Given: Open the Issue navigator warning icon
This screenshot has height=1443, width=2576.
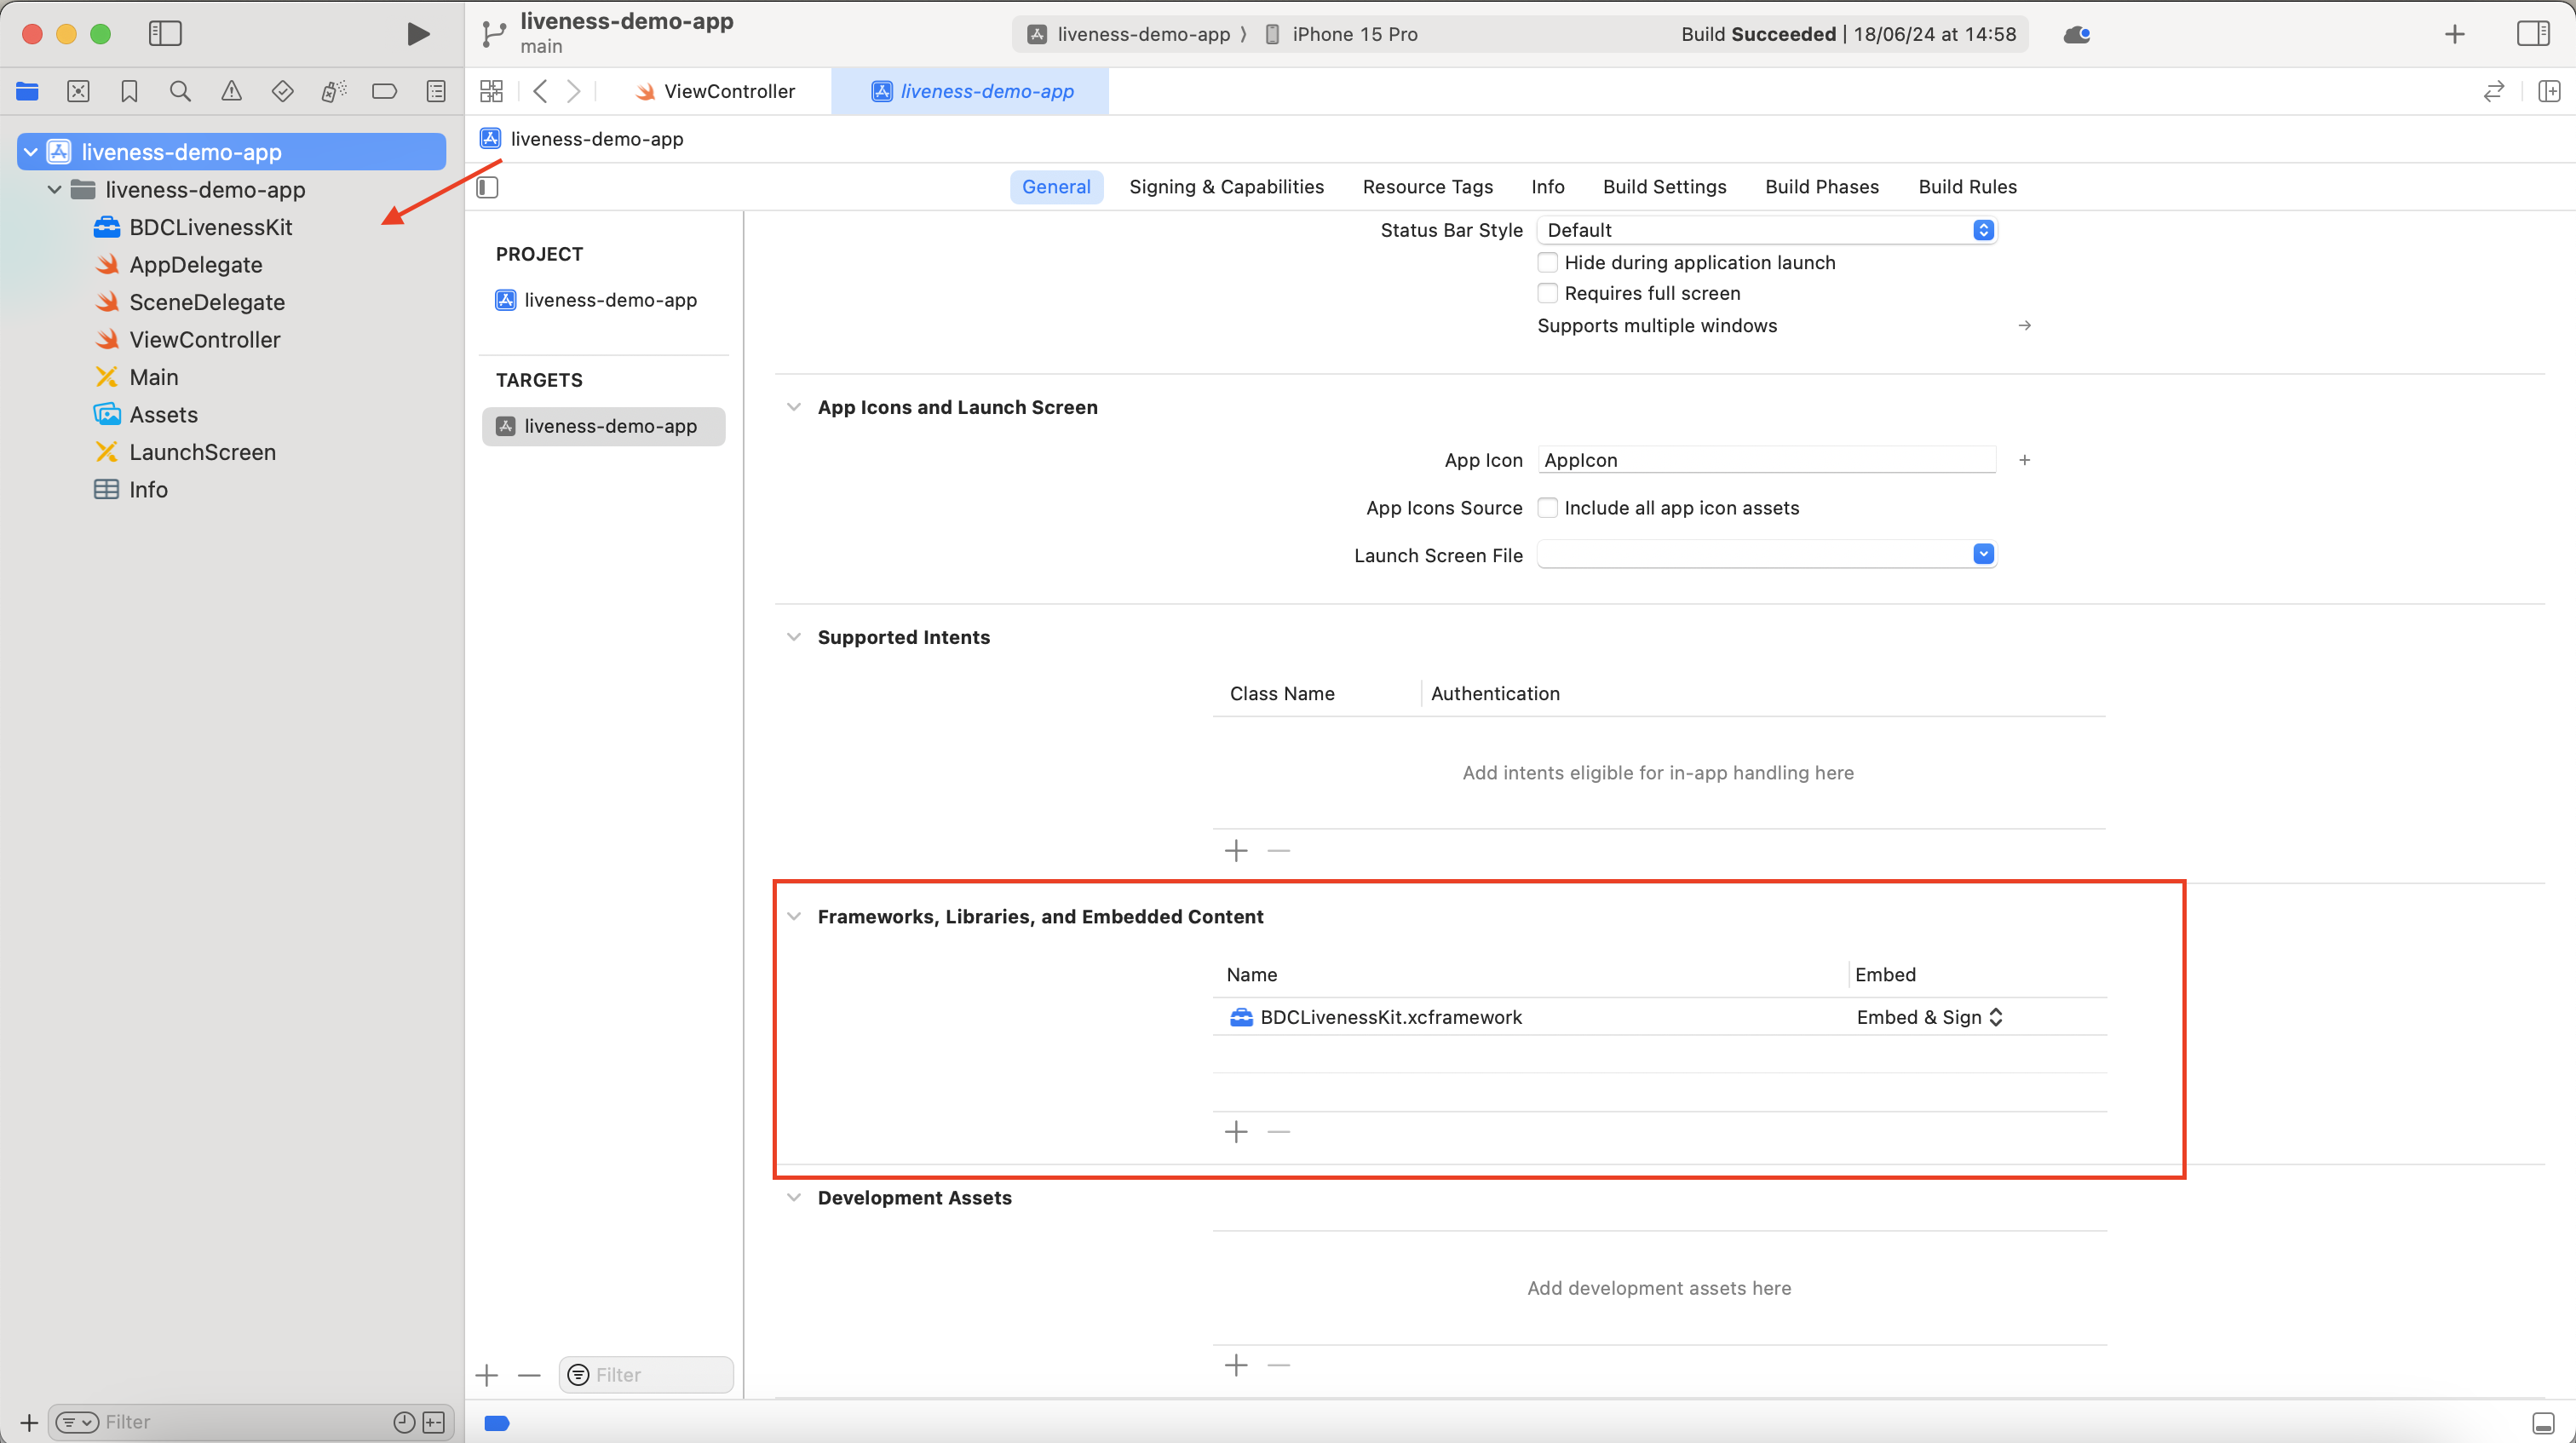Looking at the screenshot, I should click(231, 91).
